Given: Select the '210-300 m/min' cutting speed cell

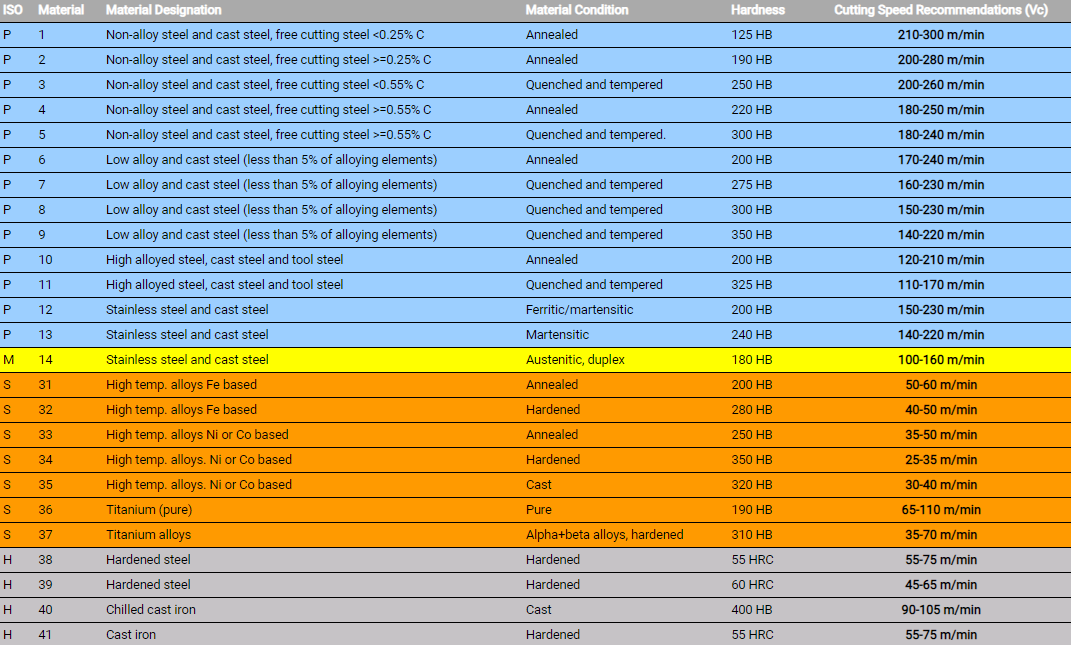Looking at the screenshot, I should tap(941, 35).
